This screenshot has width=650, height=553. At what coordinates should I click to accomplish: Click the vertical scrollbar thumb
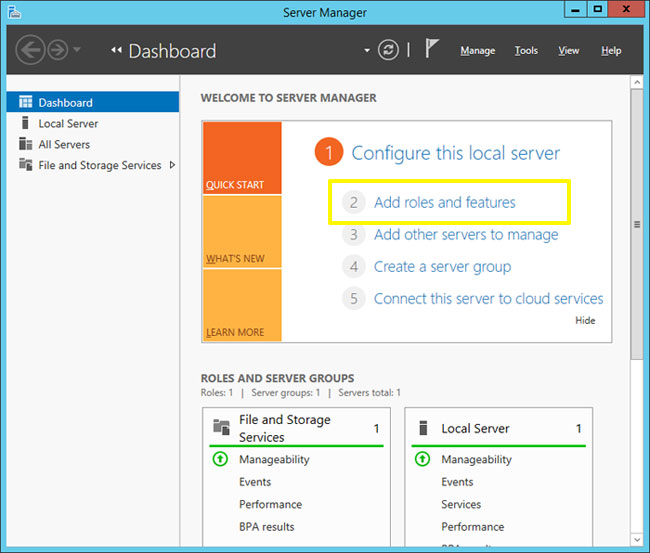pos(637,224)
